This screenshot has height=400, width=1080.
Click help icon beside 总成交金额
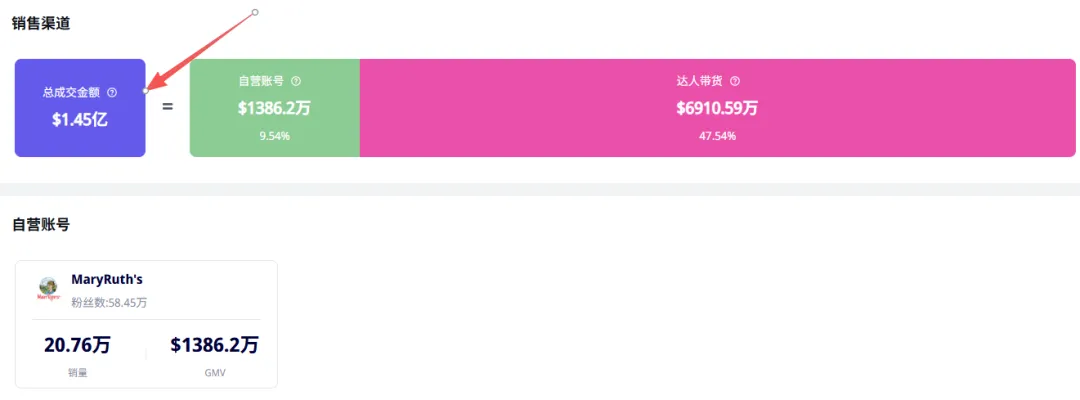click(112, 92)
